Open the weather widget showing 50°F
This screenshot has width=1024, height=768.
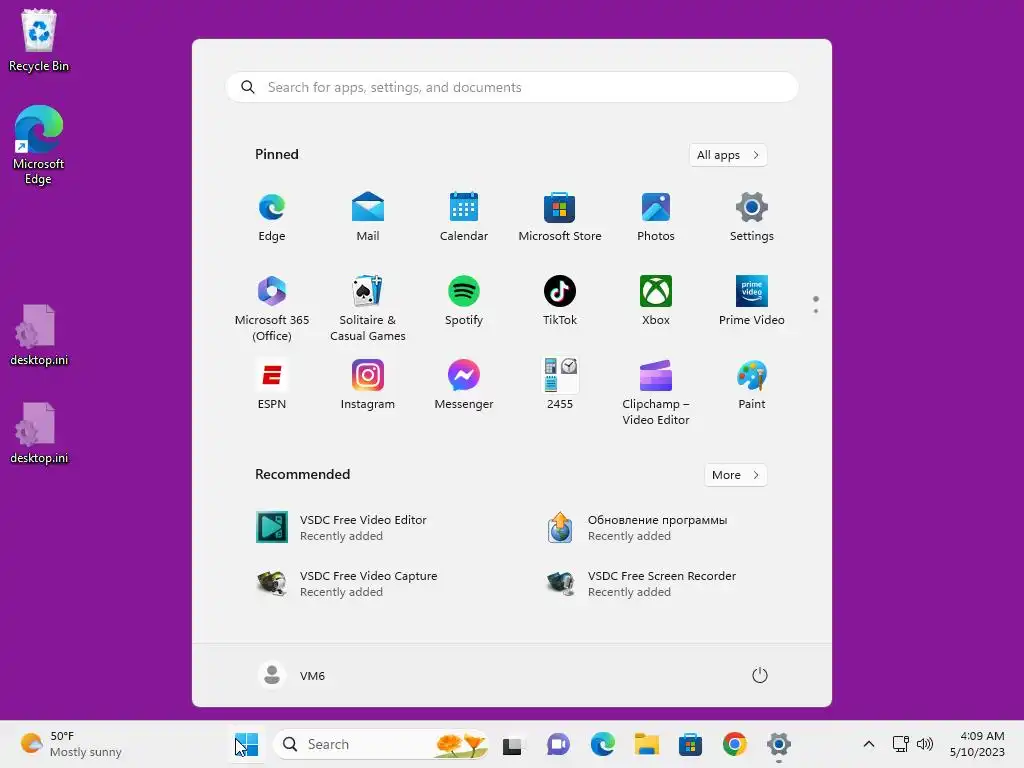[x=71, y=744]
